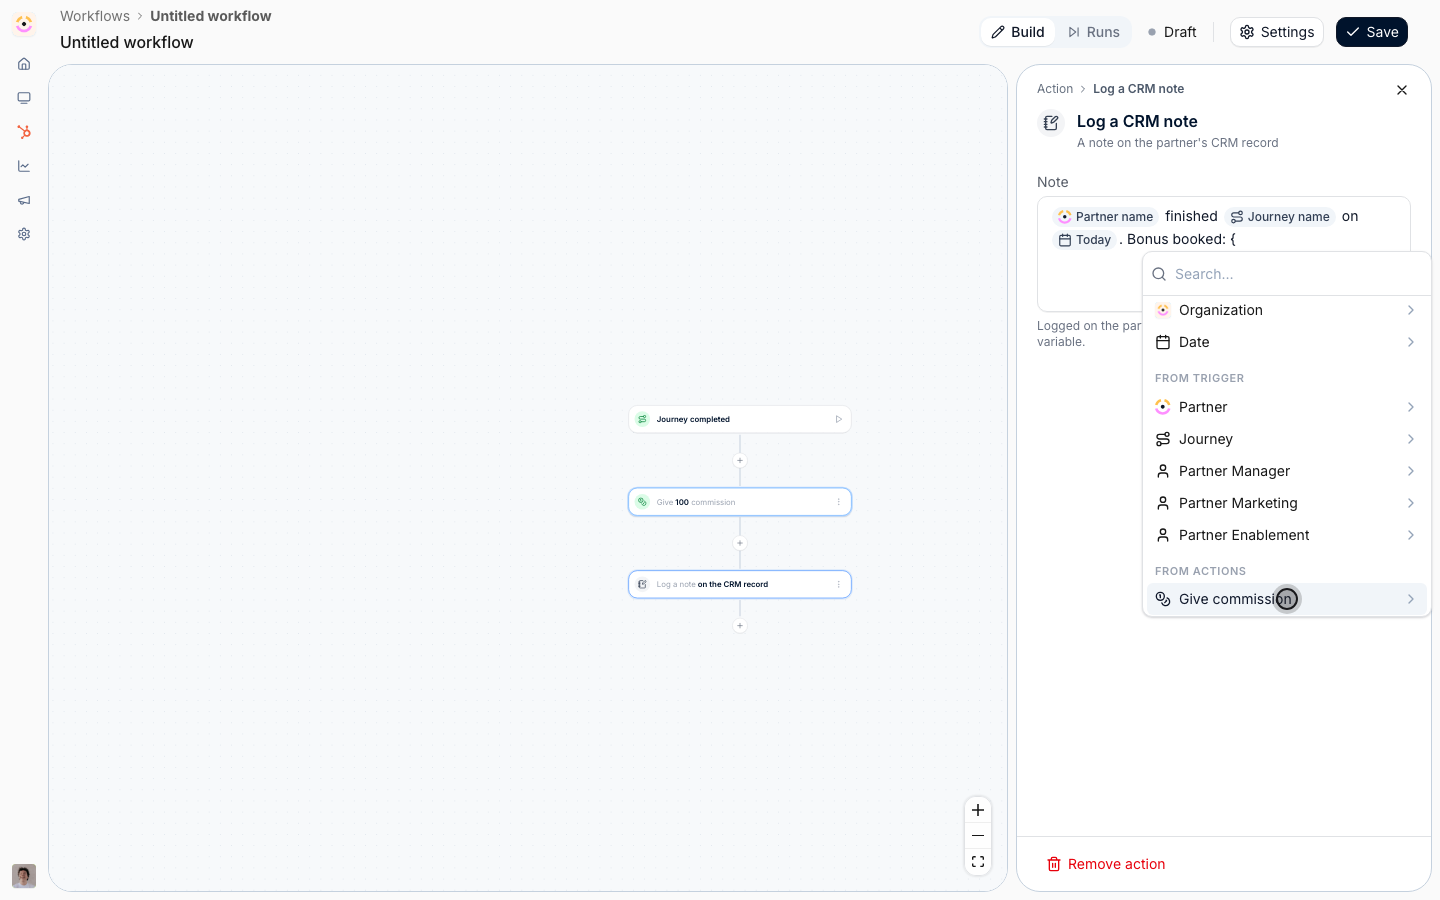Open the monitor icon in sidebar
Image resolution: width=1440 pixels, height=900 pixels.
(x=24, y=98)
